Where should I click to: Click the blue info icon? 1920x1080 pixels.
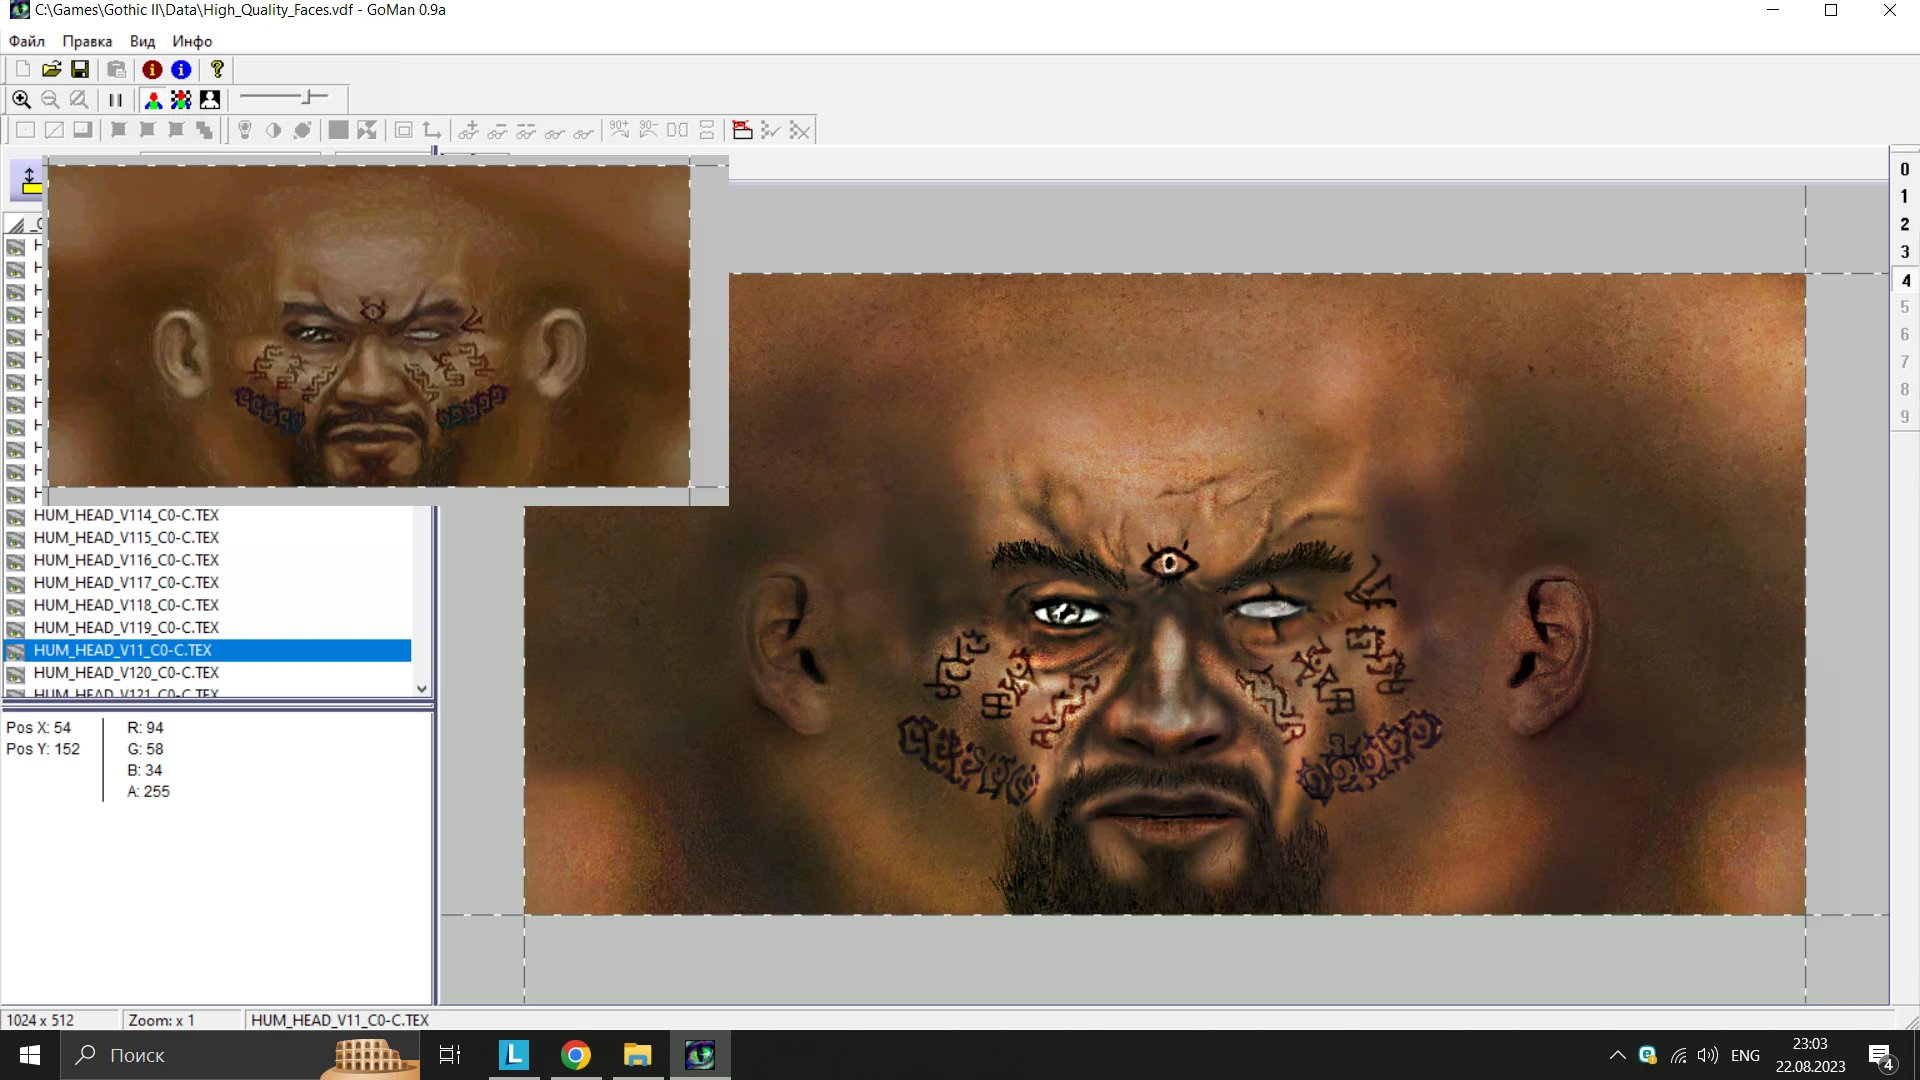(x=181, y=69)
